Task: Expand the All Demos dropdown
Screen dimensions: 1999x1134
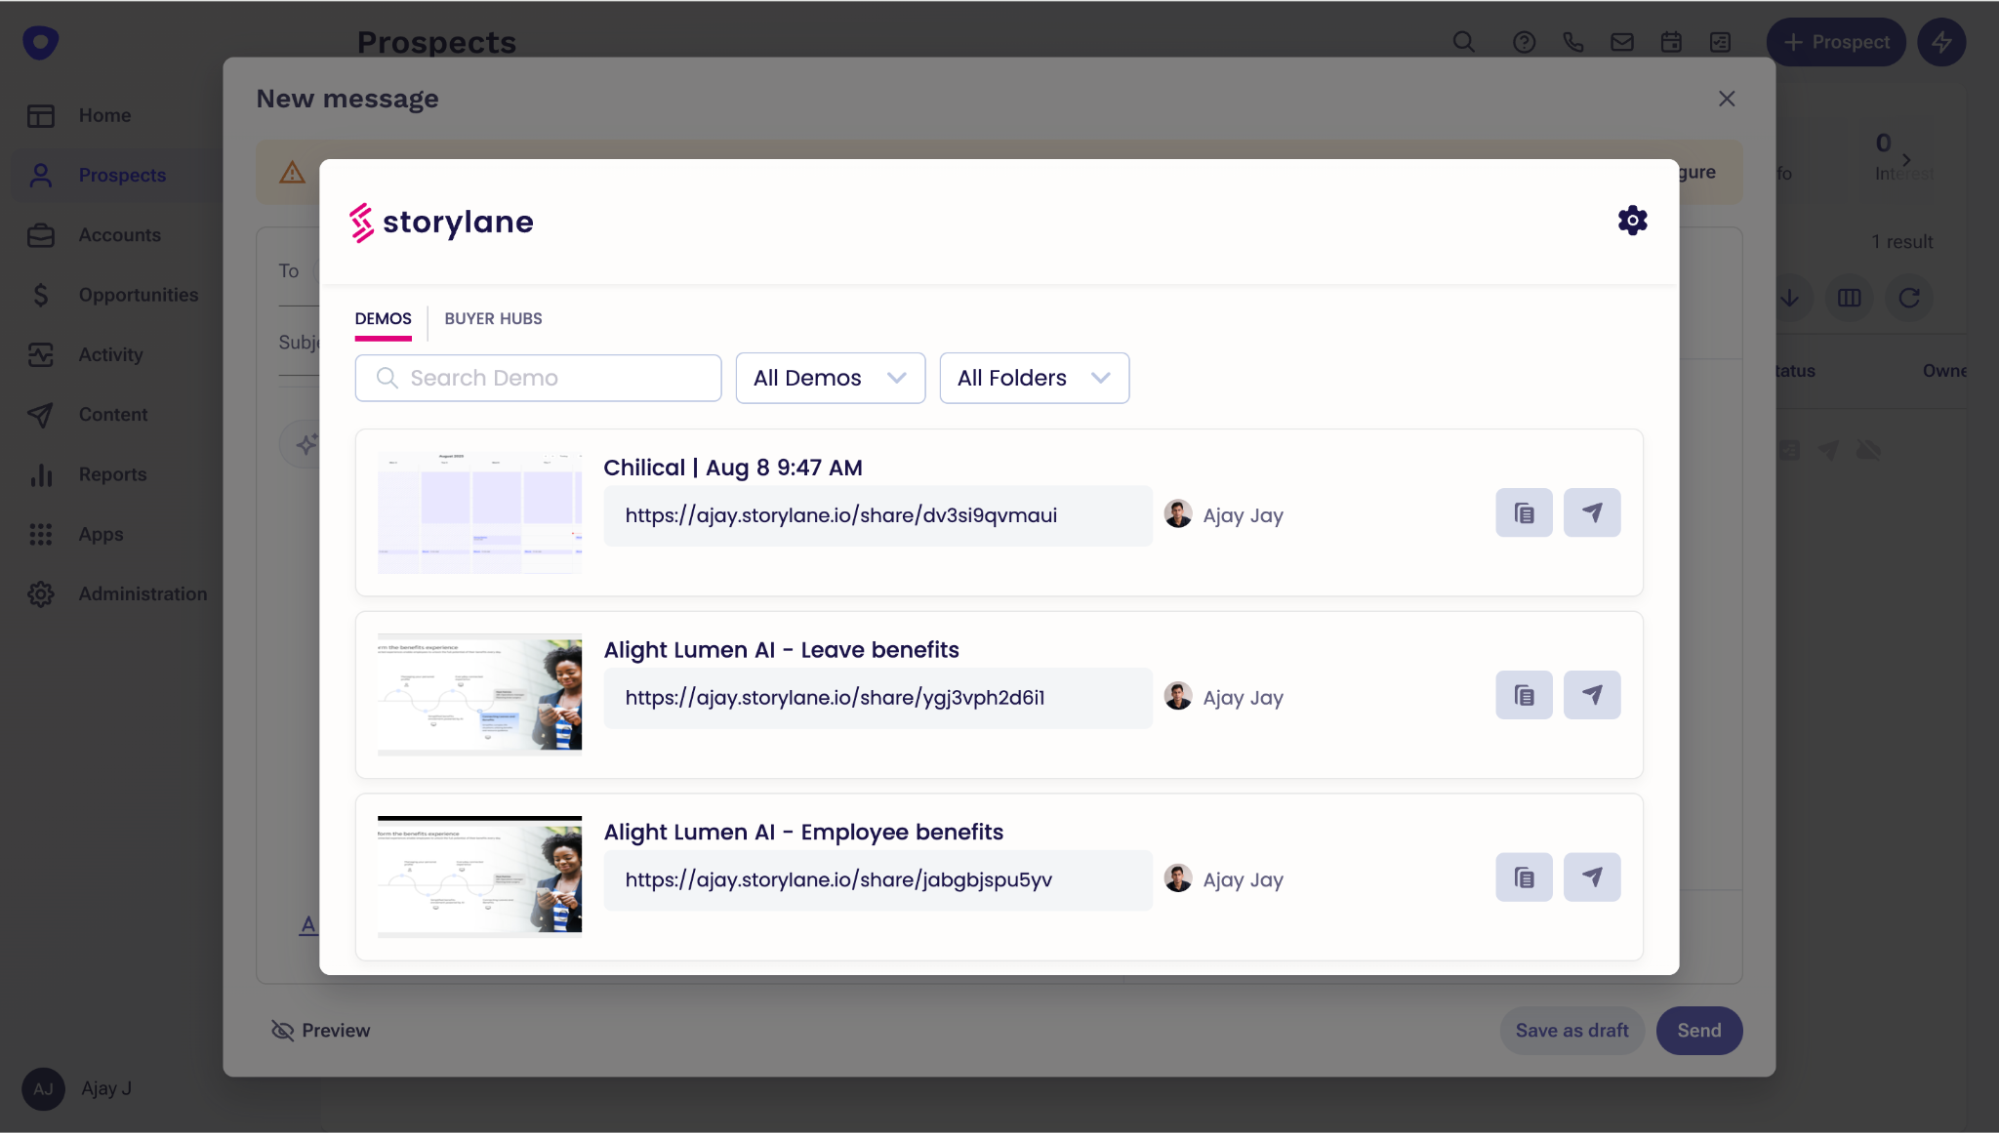Action: click(x=829, y=378)
